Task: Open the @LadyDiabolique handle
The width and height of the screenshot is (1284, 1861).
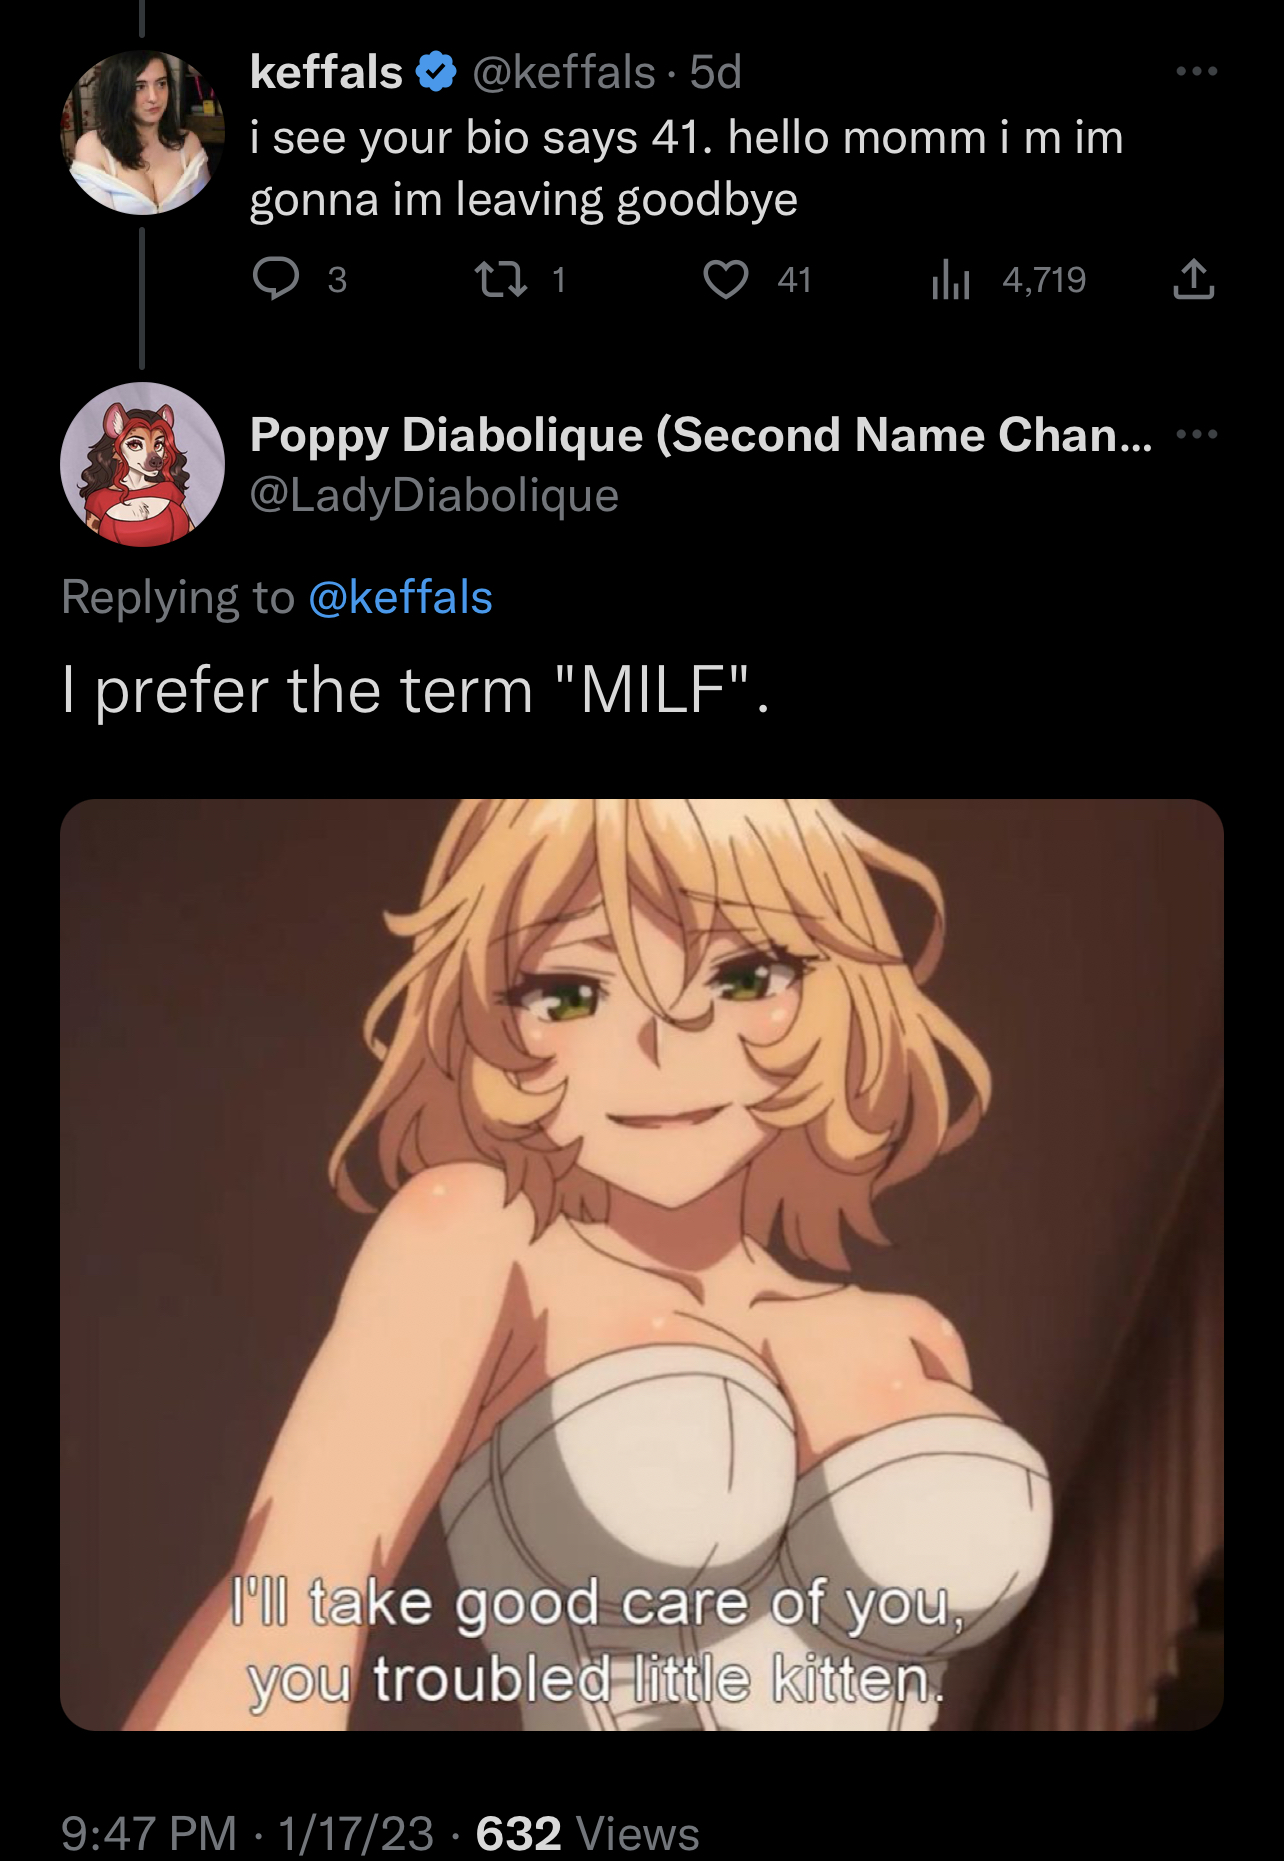Action: coord(434,495)
